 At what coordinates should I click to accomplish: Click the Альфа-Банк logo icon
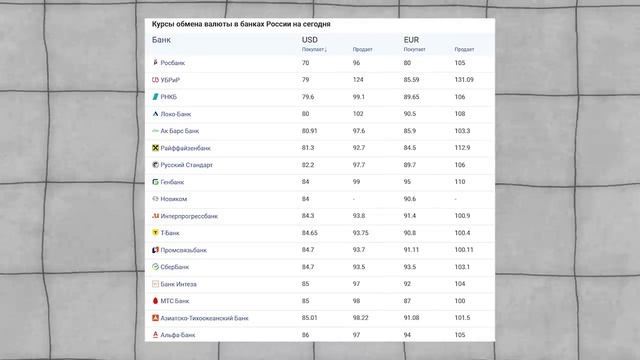[155, 335]
